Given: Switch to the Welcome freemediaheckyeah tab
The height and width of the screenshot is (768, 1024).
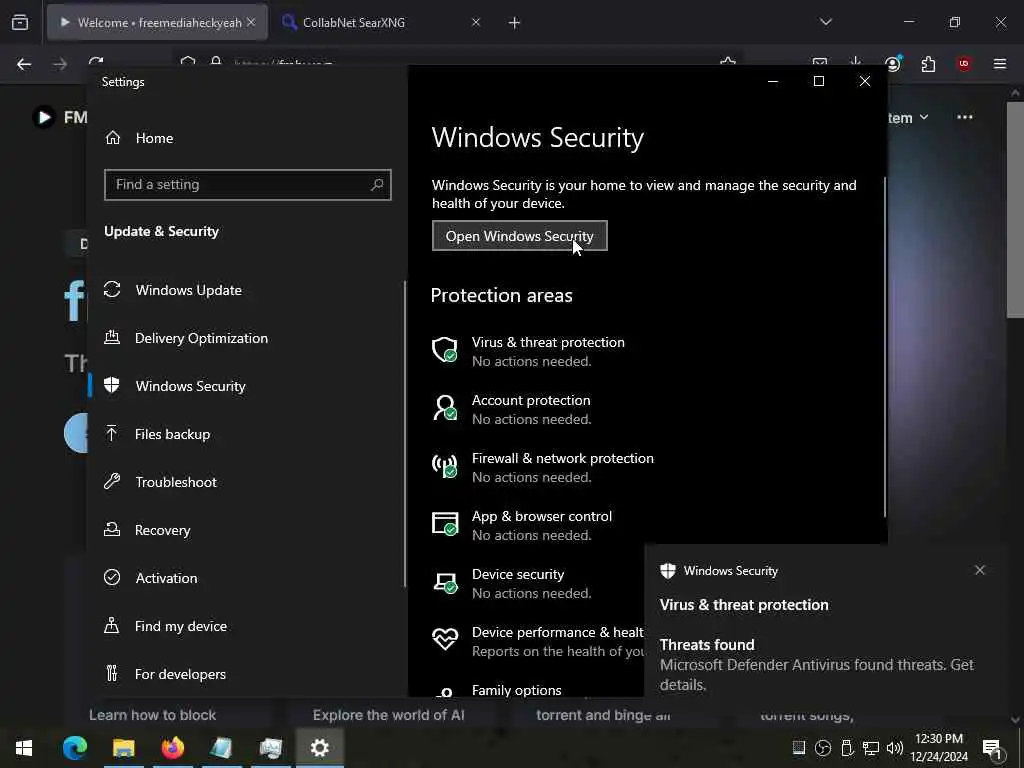Looking at the screenshot, I should click(157, 22).
